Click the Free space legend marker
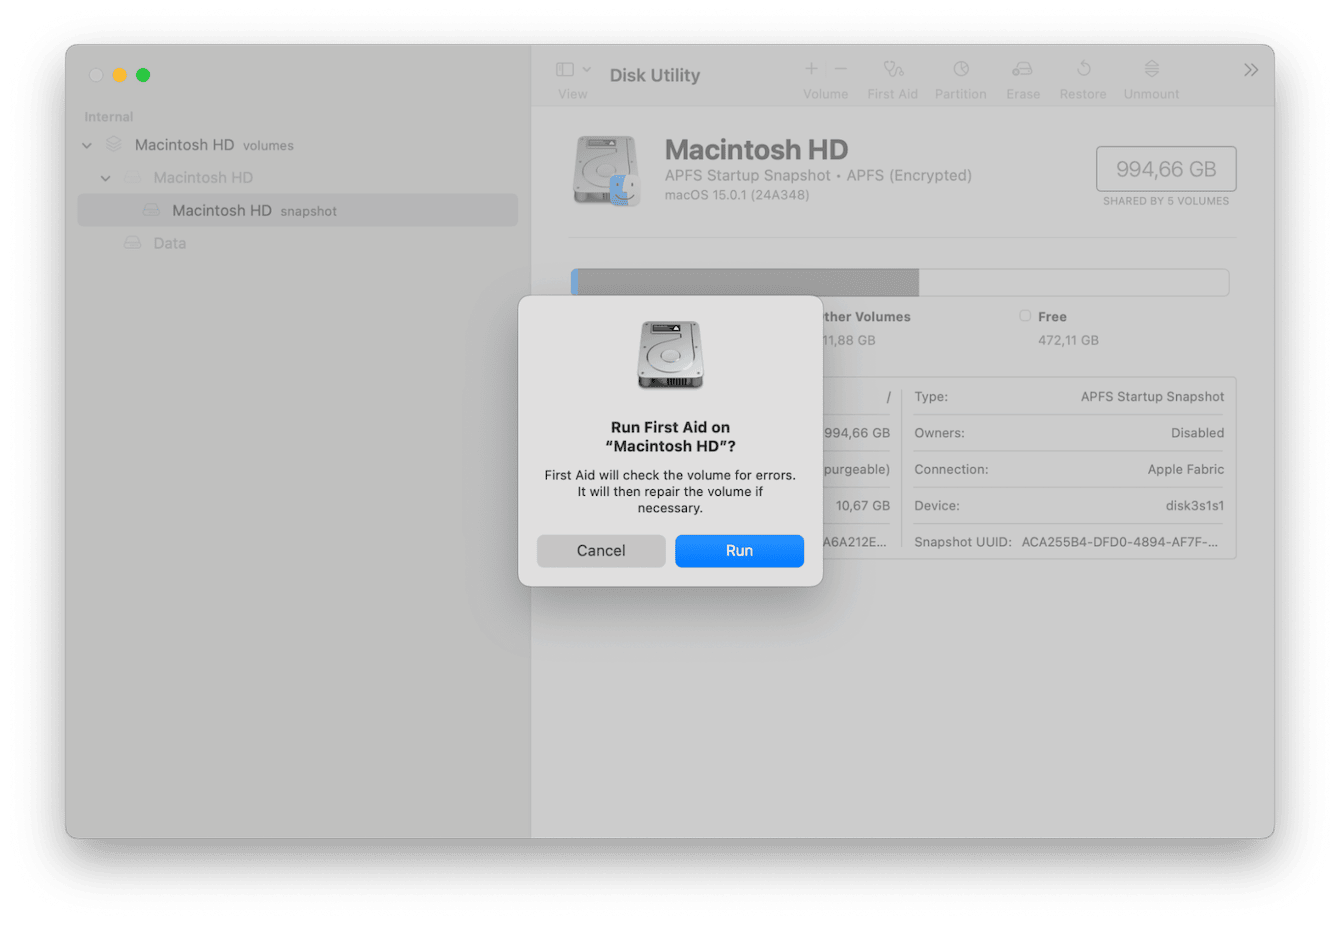1340x926 pixels. click(1025, 316)
